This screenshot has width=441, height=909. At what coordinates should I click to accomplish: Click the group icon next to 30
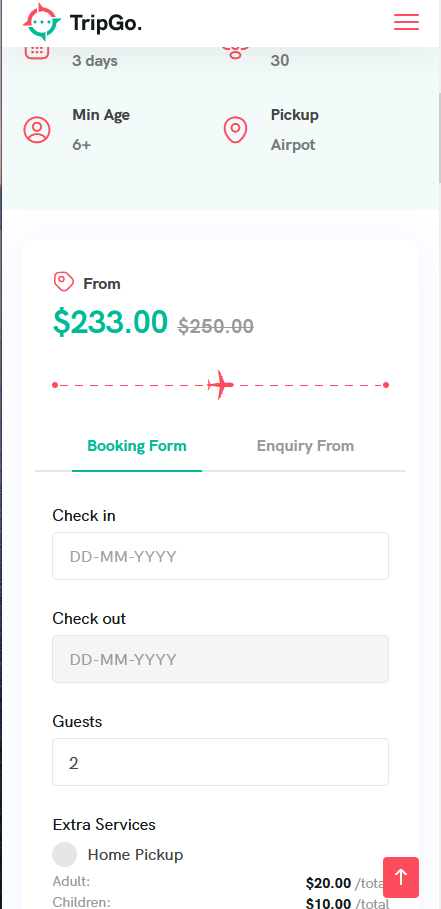point(235,53)
